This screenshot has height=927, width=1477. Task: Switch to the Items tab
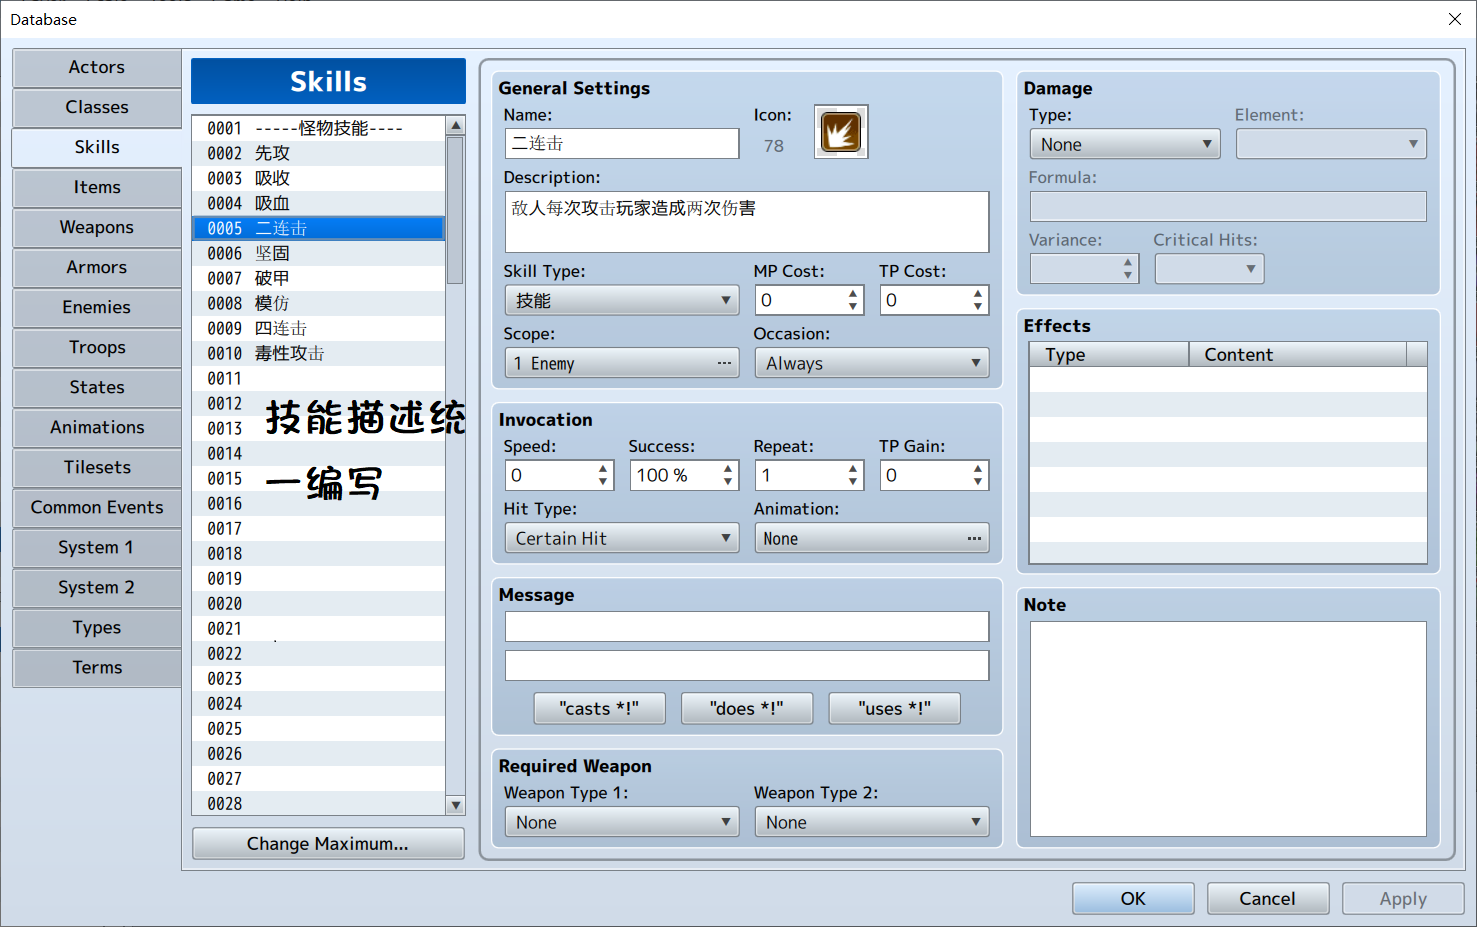(97, 187)
